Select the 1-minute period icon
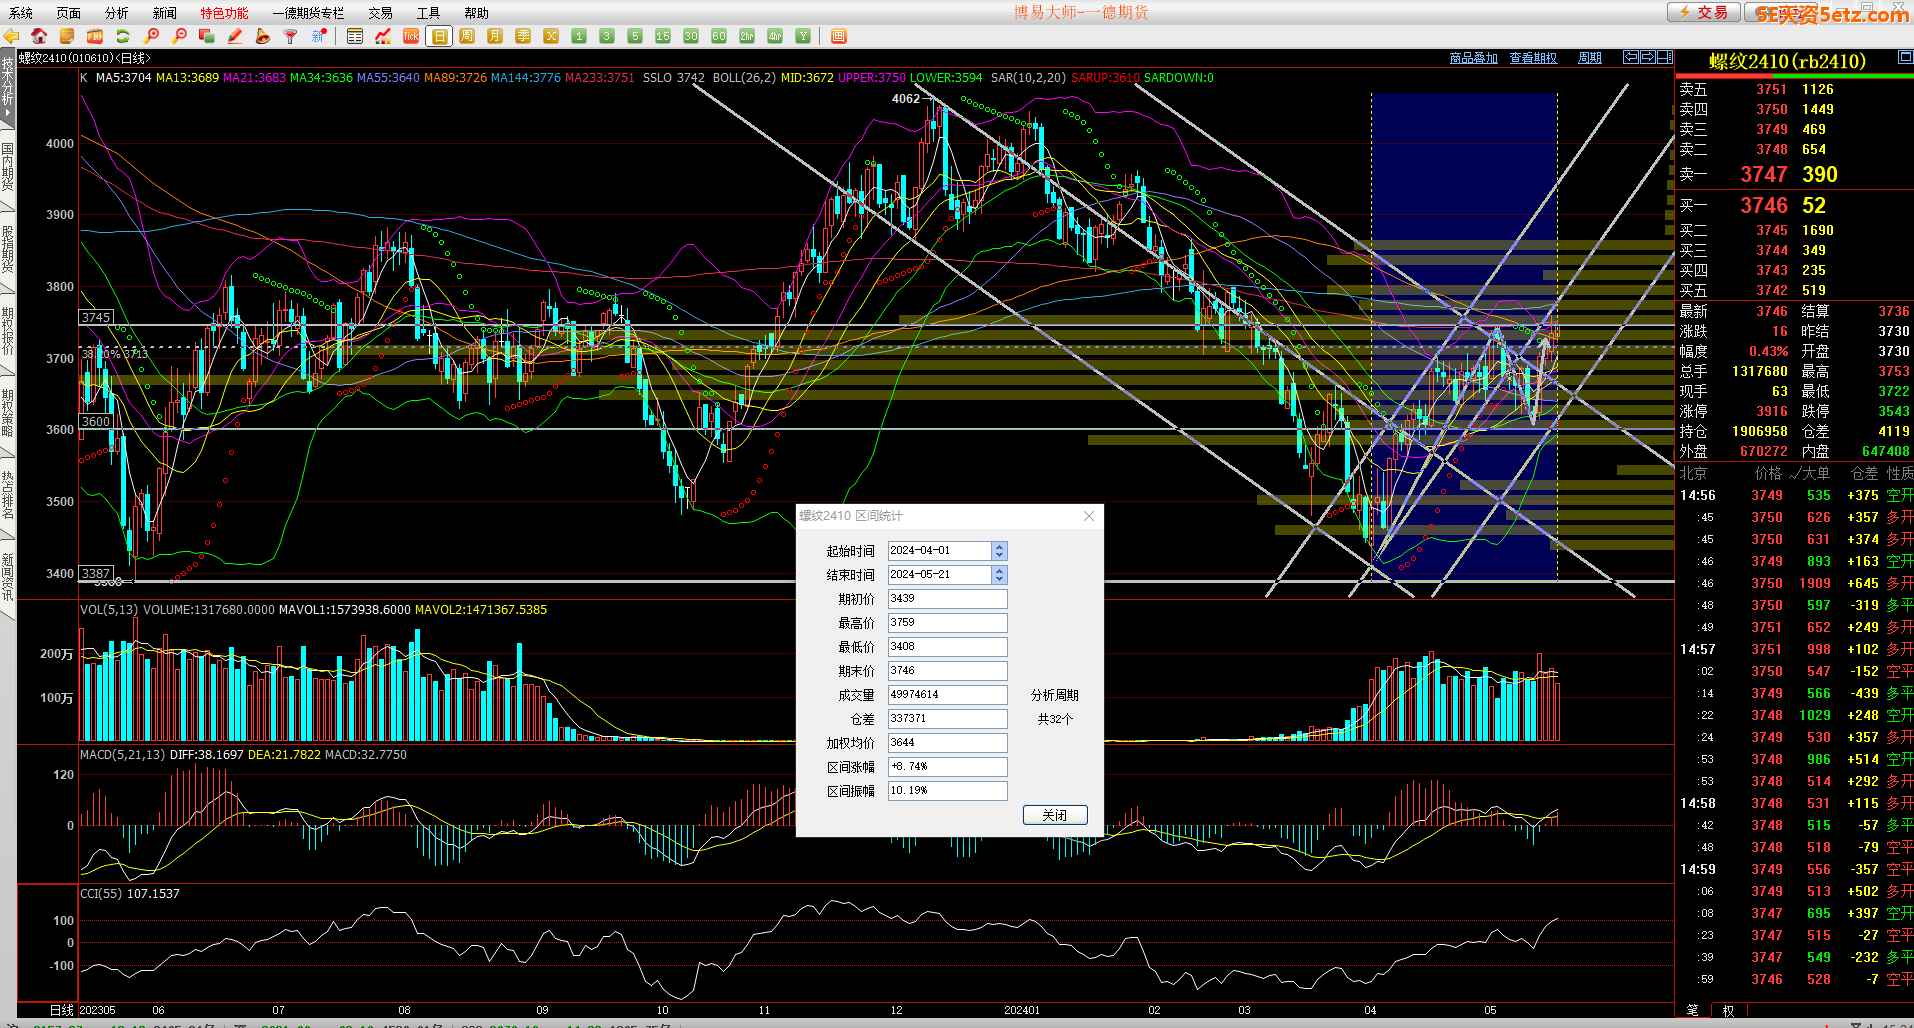 point(579,36)
